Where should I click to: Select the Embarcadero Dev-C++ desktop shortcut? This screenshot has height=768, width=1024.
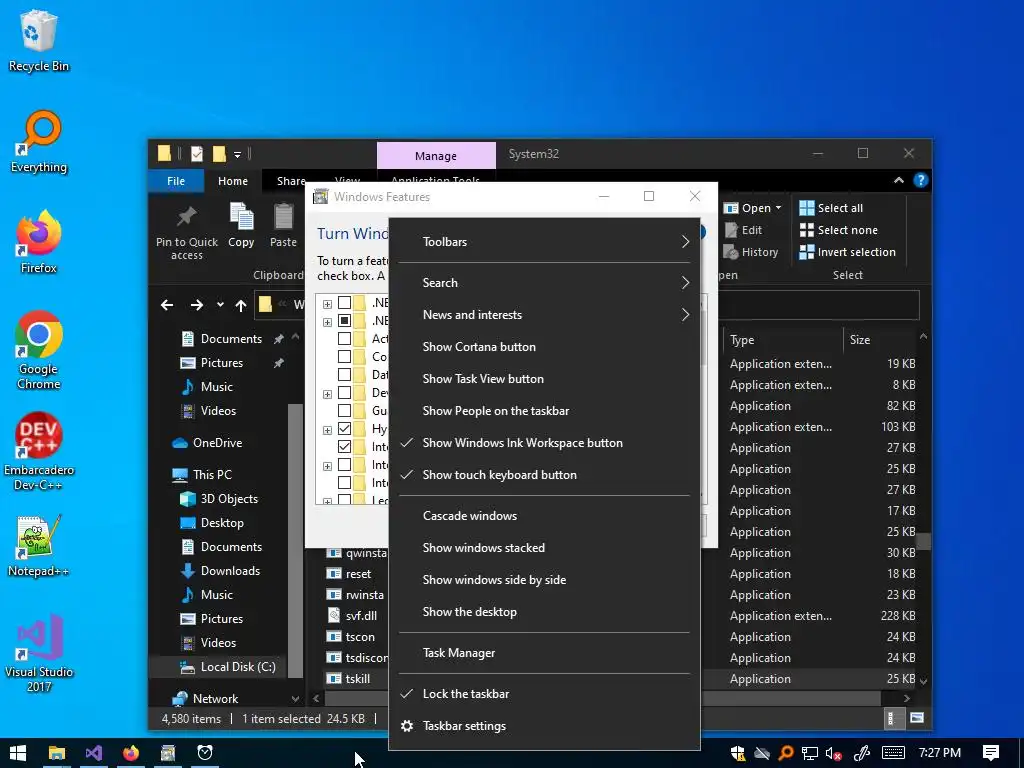coord(39,451)
